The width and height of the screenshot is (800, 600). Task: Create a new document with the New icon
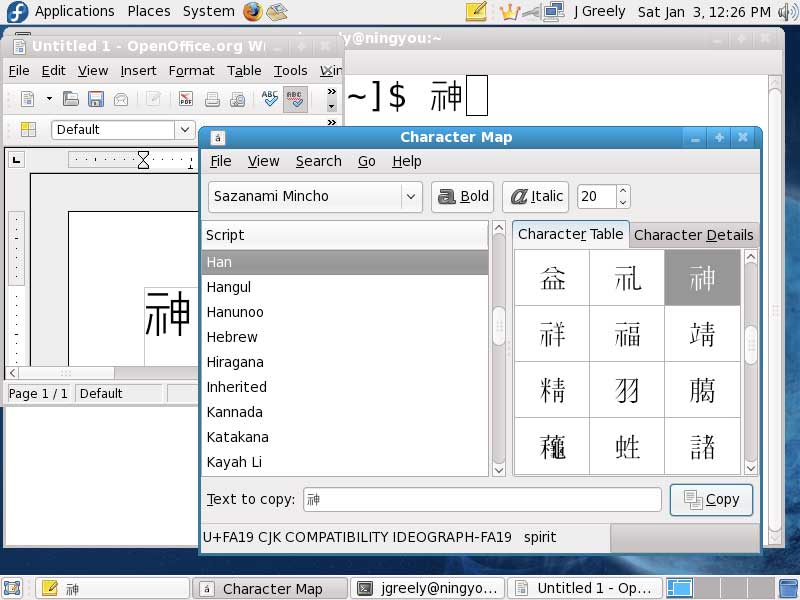(x=26, y=99)
